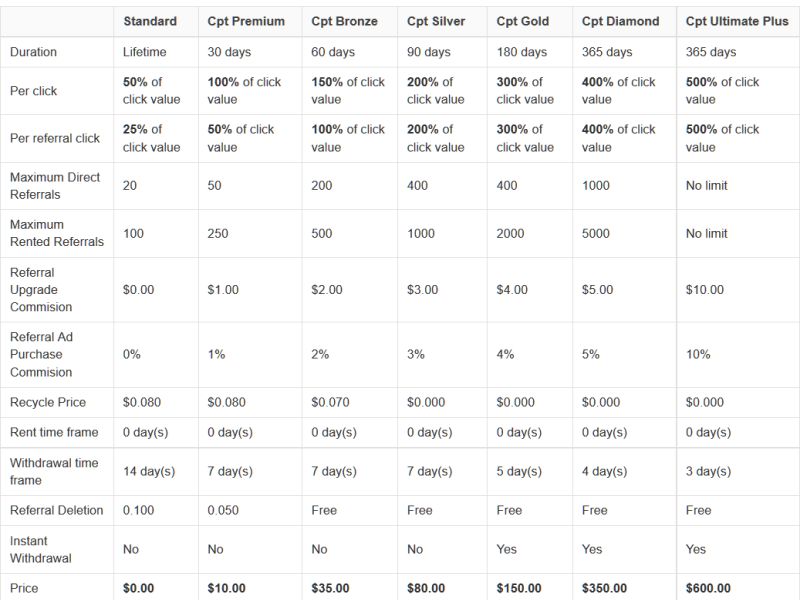Select the Recycle Price row label
The height and width of the screenshot is (600, 800).
click(47, 402)
